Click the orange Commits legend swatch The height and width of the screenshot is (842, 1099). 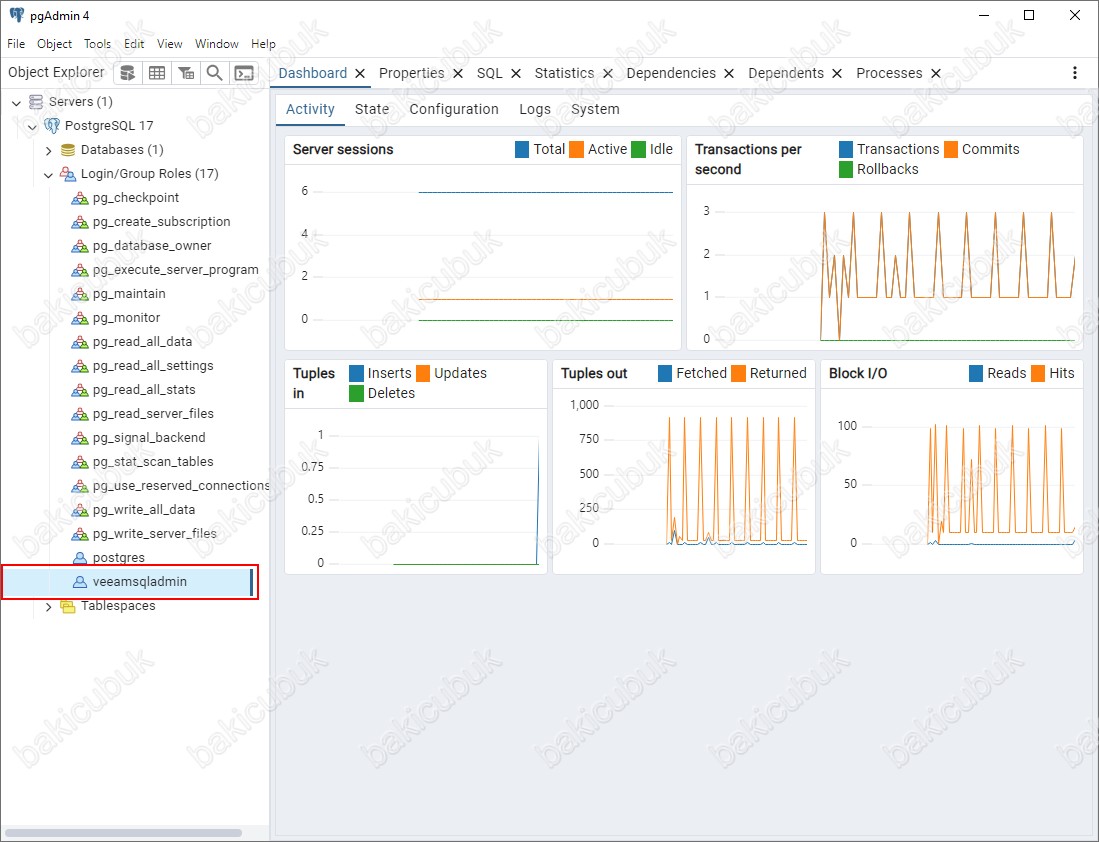[x=951, y=149]
